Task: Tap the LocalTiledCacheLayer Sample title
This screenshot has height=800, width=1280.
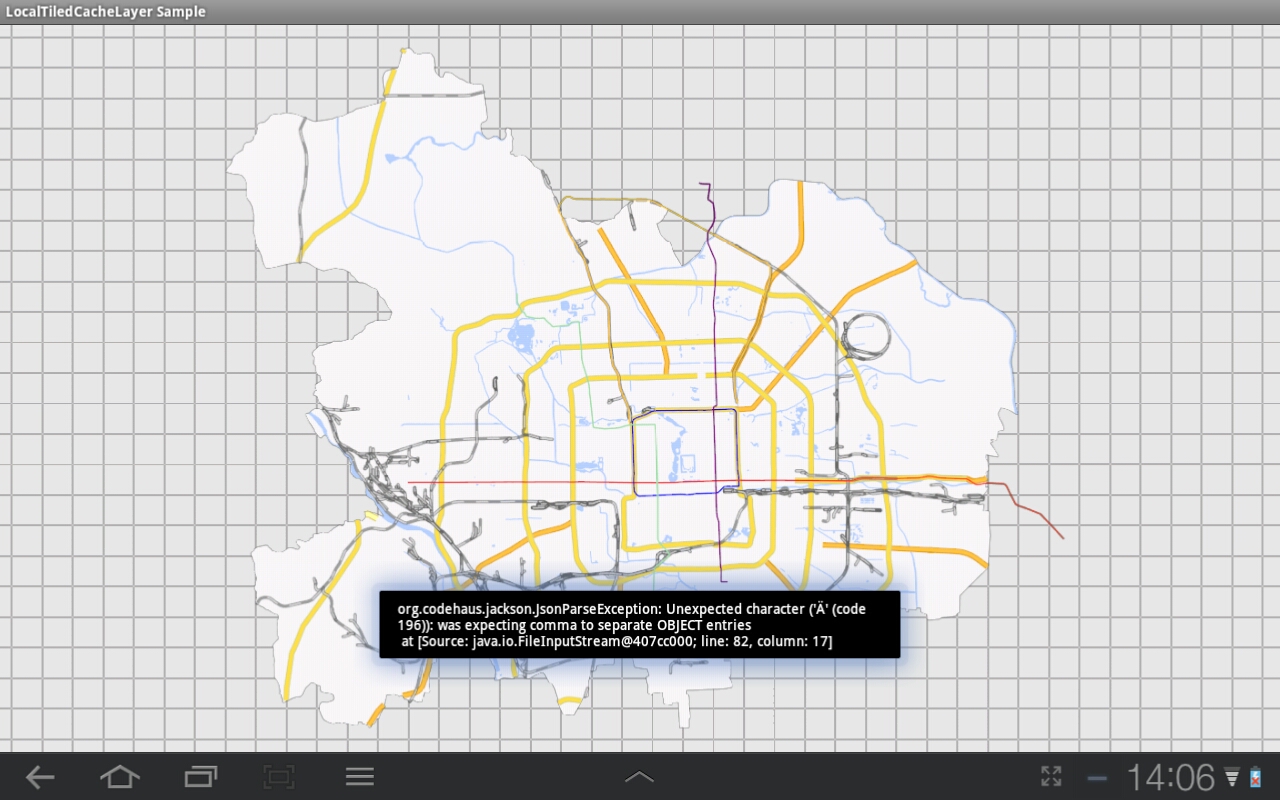Action: point(105,12)
